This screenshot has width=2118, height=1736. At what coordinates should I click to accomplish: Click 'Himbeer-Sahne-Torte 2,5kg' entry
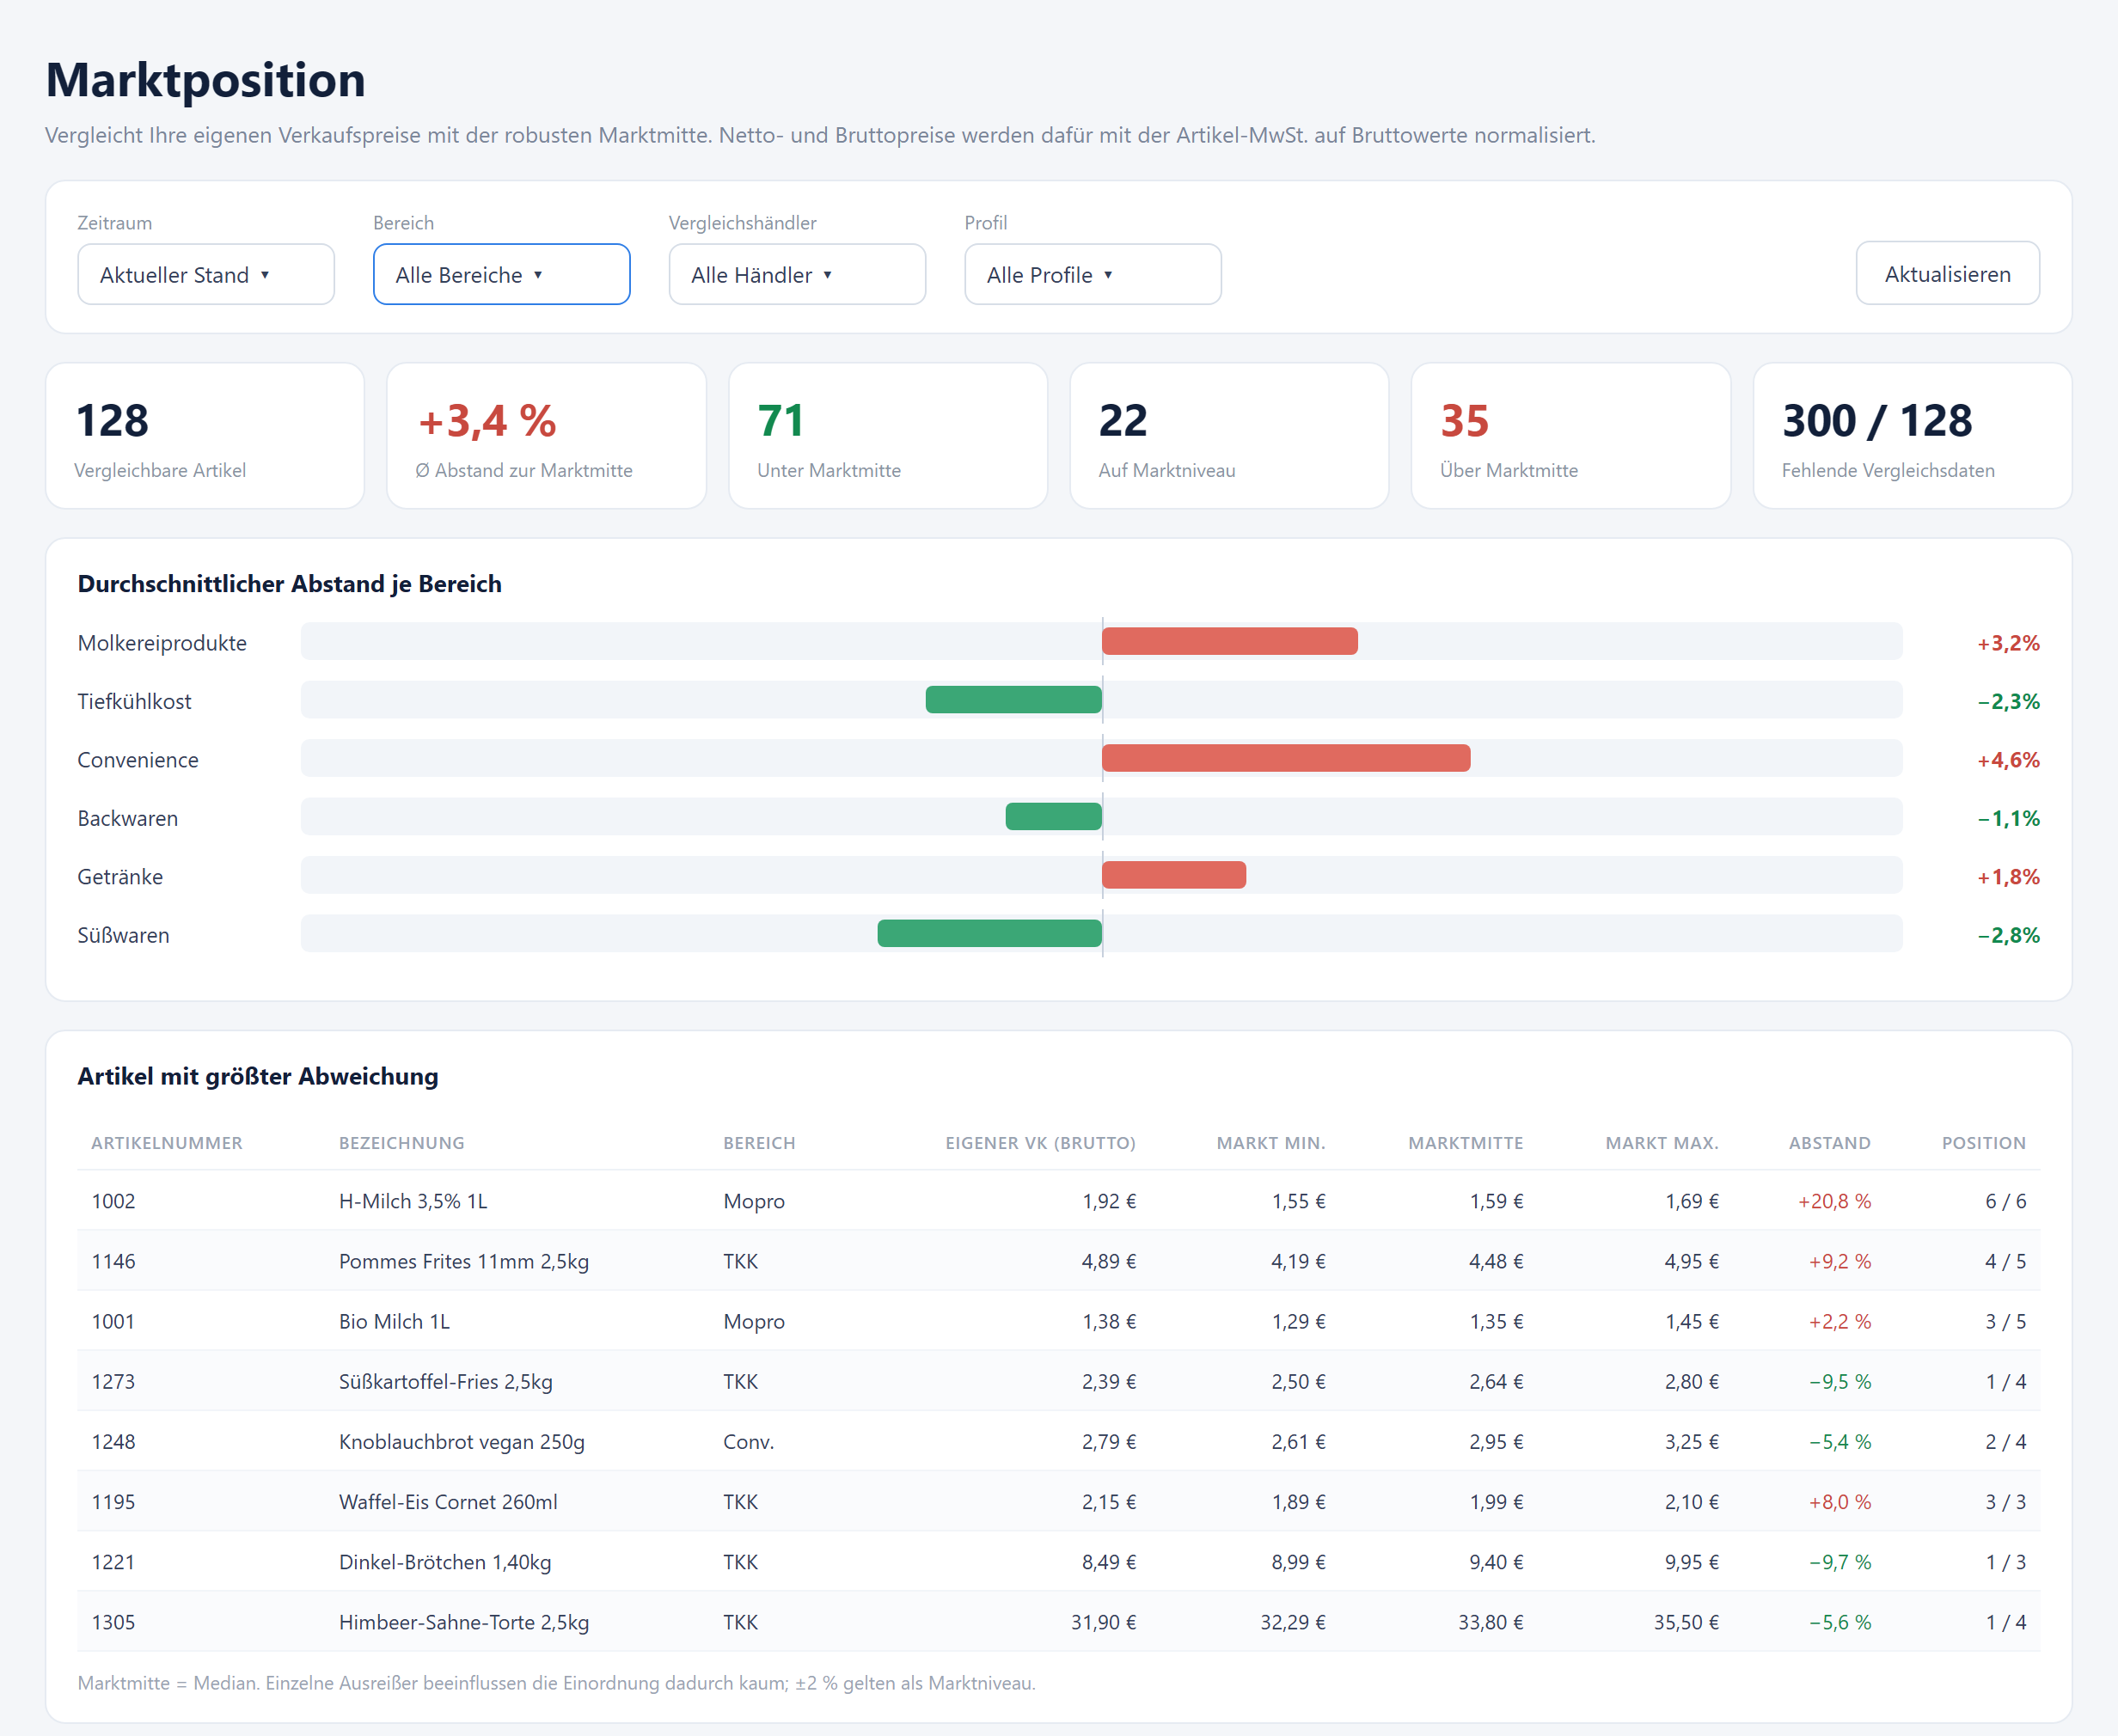[463, 1622]
